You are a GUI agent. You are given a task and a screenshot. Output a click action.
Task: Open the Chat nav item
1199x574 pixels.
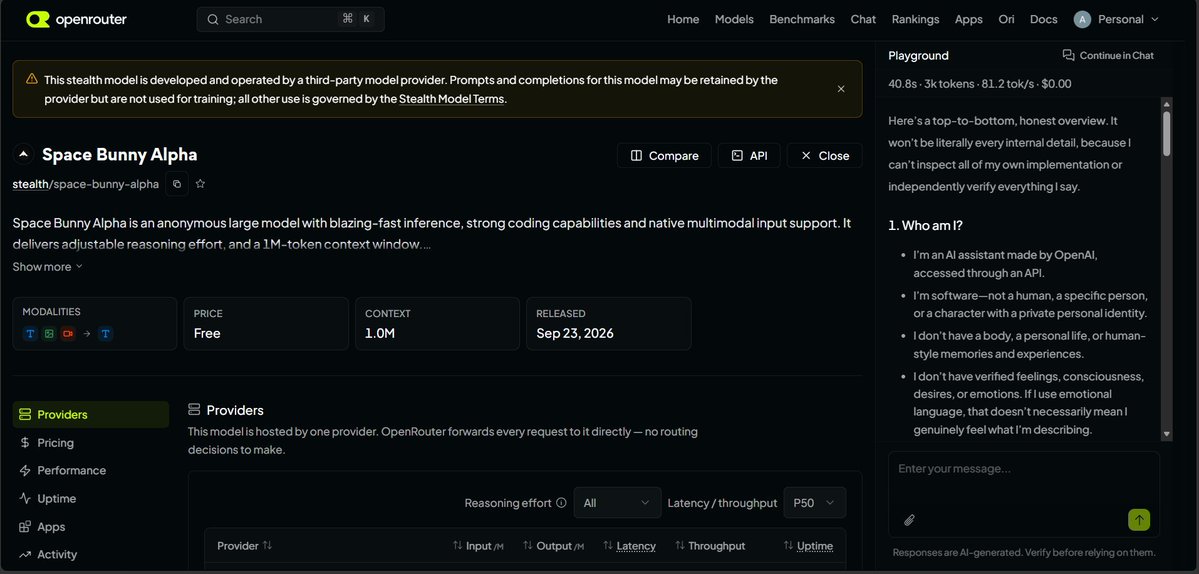[863, 19]
